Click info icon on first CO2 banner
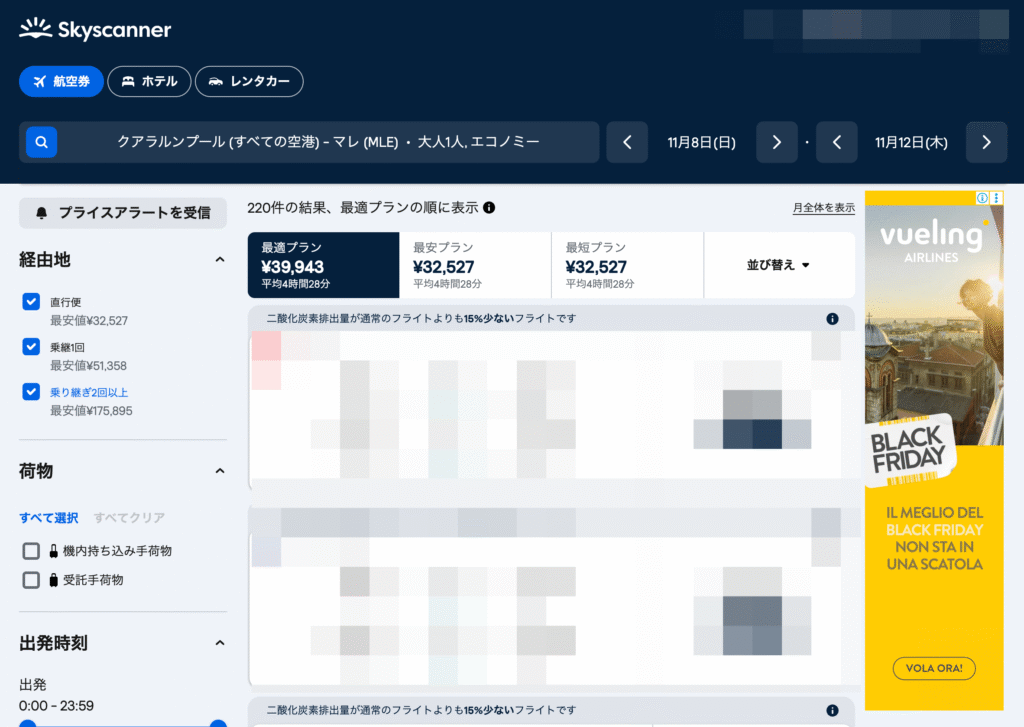Screen dimensions: 1024x727 pyautogui.click(x=832, y=319)
